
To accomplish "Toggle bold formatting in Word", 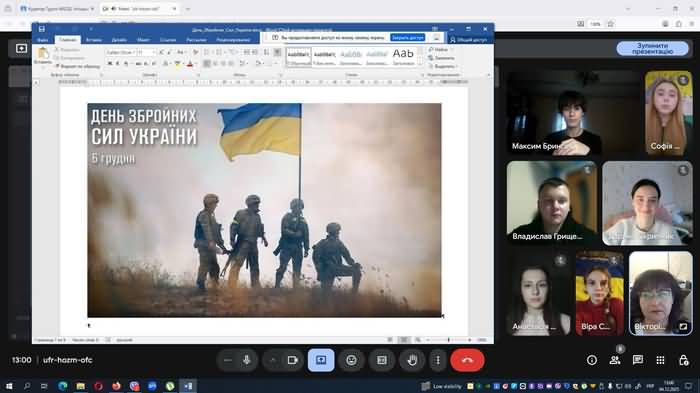I will click(x=110, y=64).
